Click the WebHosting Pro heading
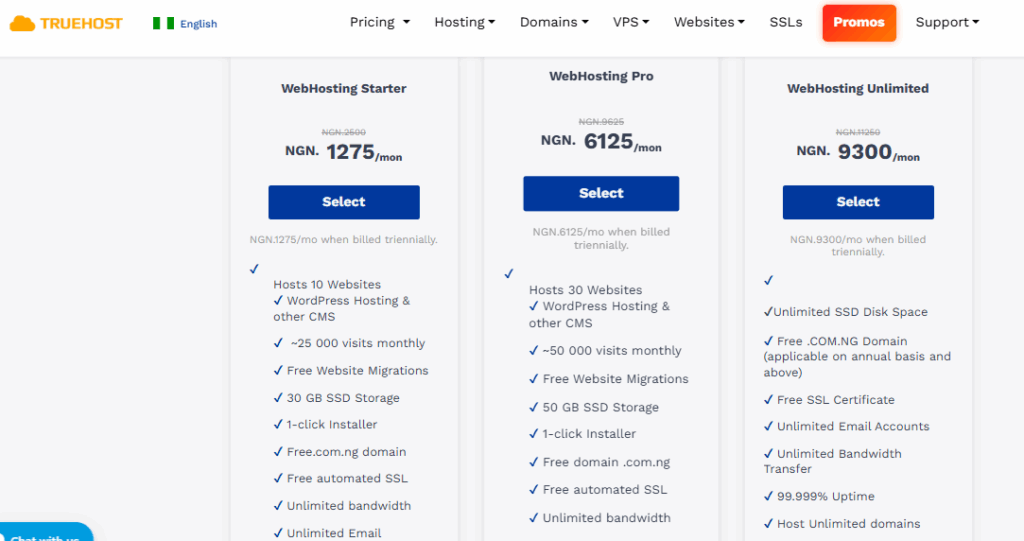Viewport: 1024px width, 541px height. click(x=601, y=76)
